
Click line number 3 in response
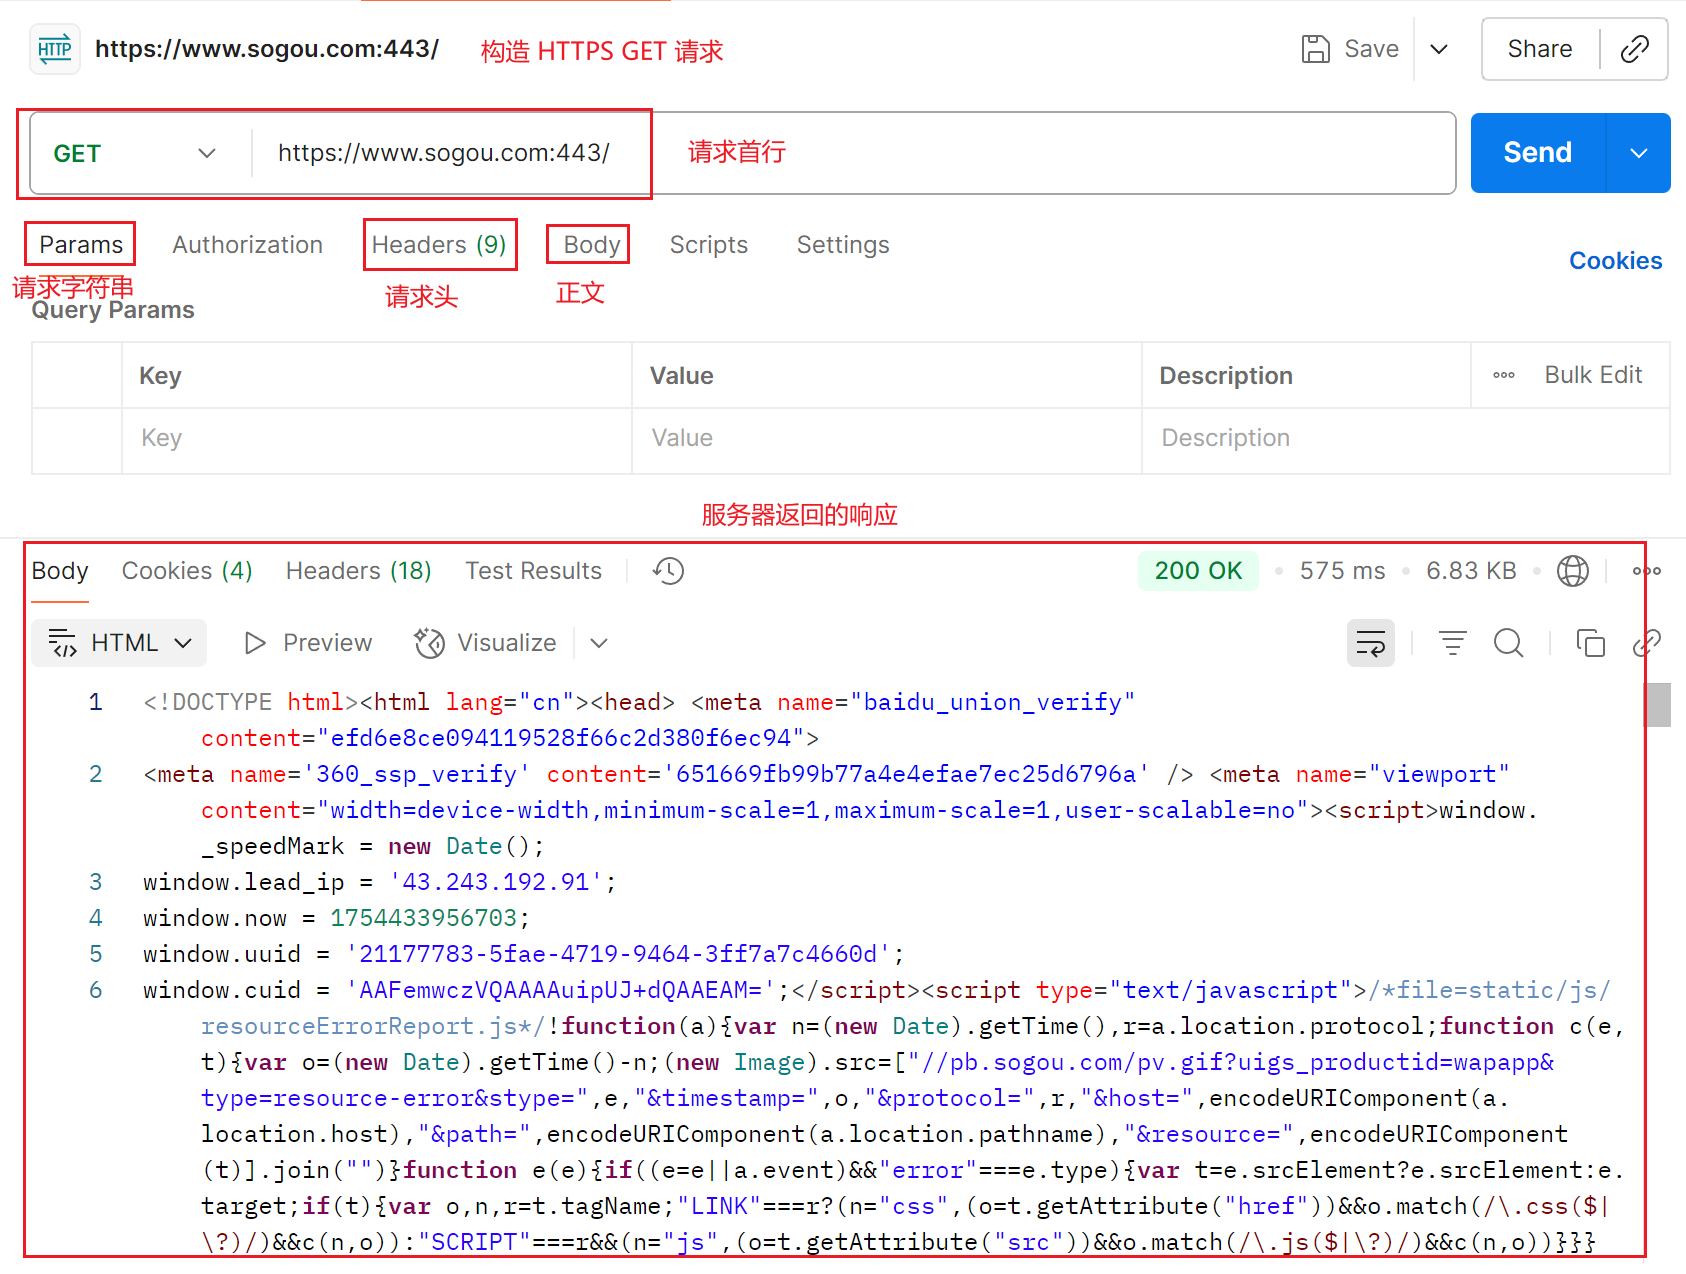[x=96, y=882]
